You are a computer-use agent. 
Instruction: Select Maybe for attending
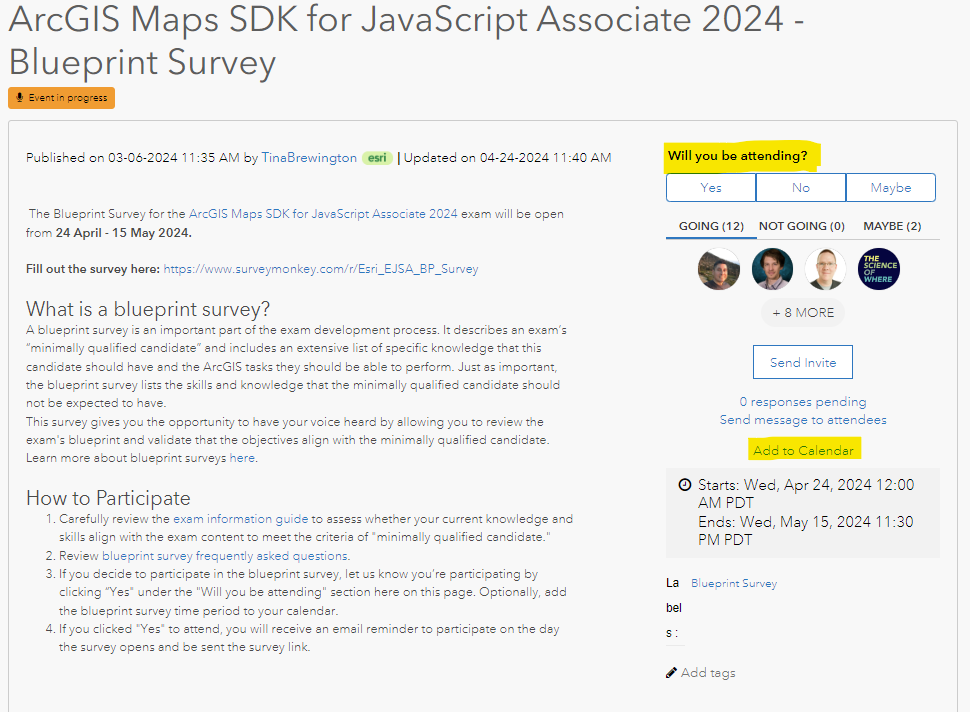point(890,188)
